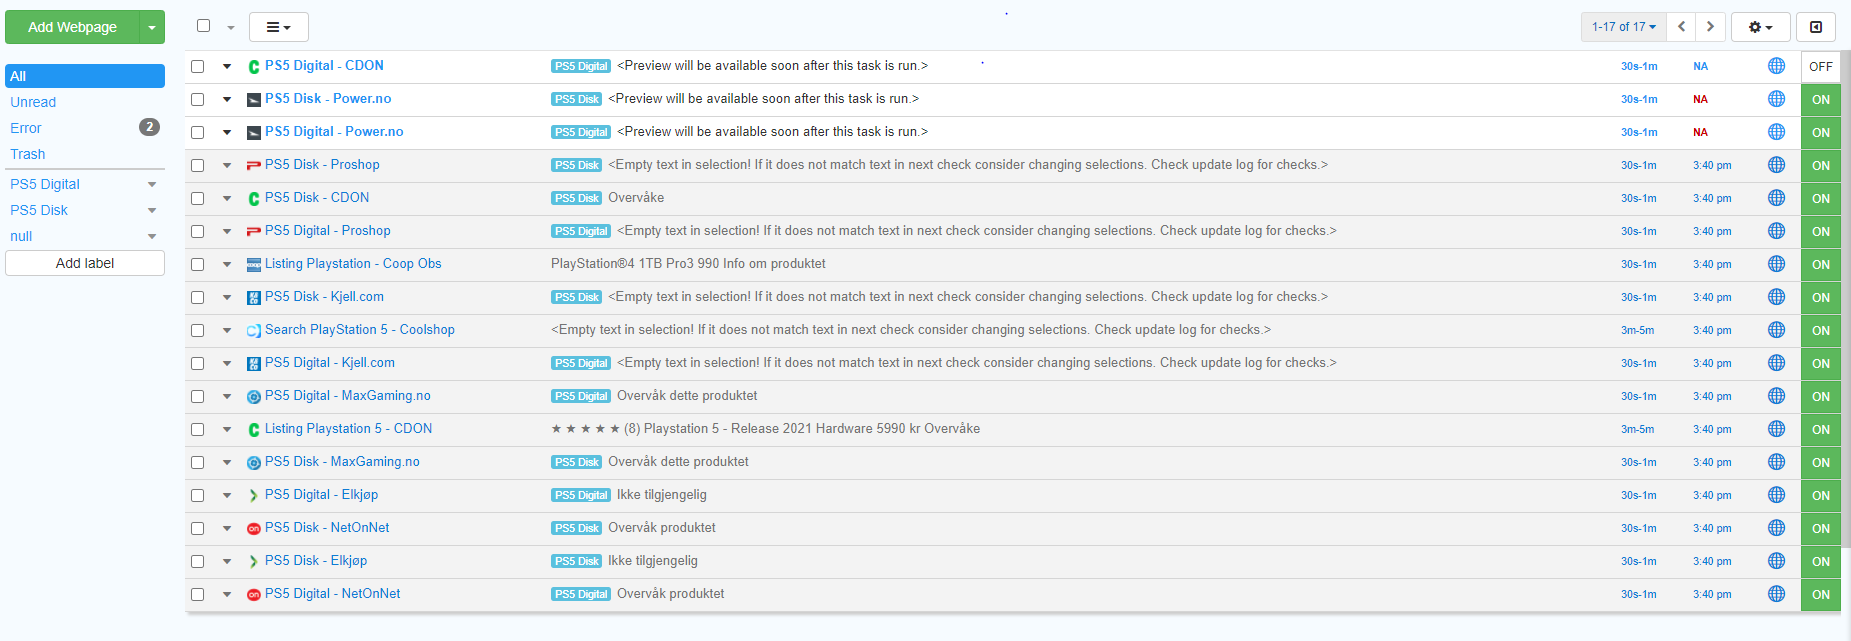Click globe icon in PS5 Digital - Power.no row
Viewport: 1851px width, 641px height.
pos(1776,132)
